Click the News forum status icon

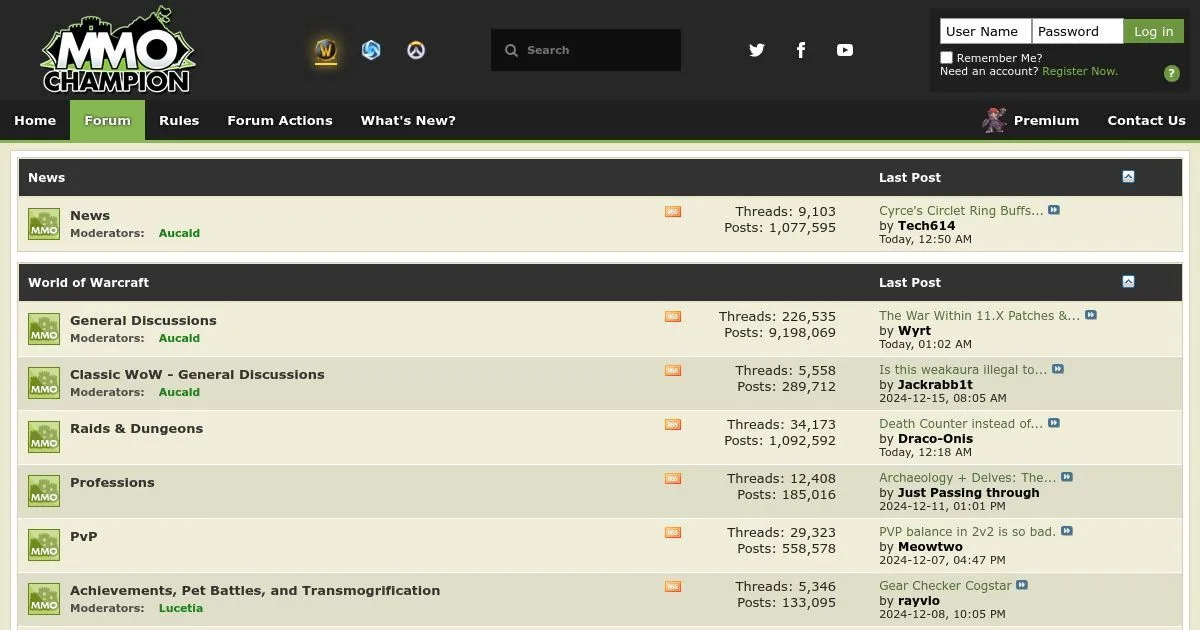44,224
